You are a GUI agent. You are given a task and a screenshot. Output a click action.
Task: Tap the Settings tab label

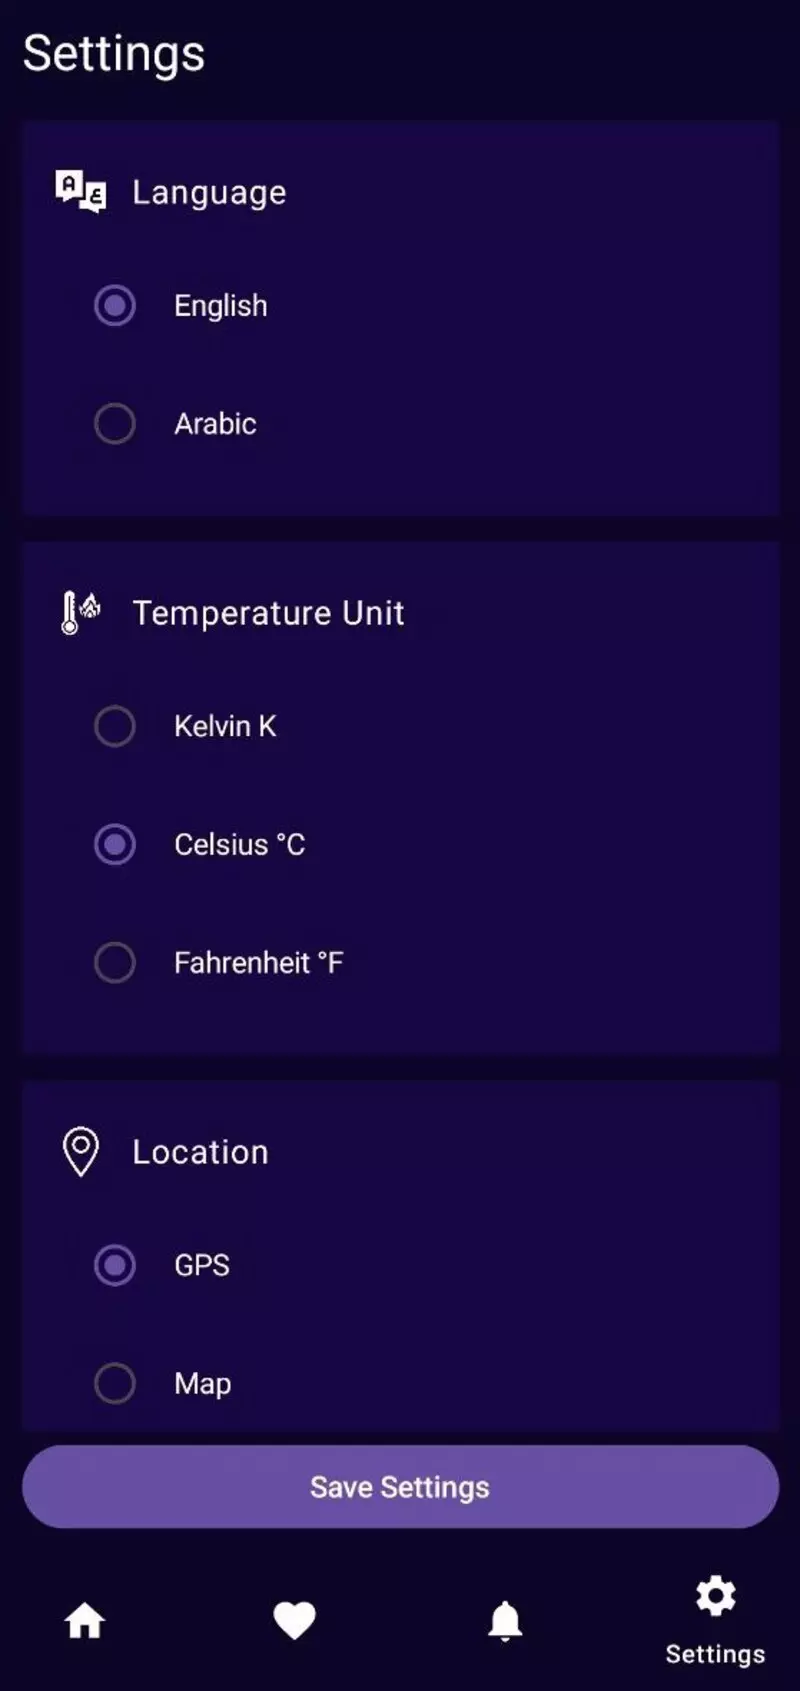(x=715, y=1654)
